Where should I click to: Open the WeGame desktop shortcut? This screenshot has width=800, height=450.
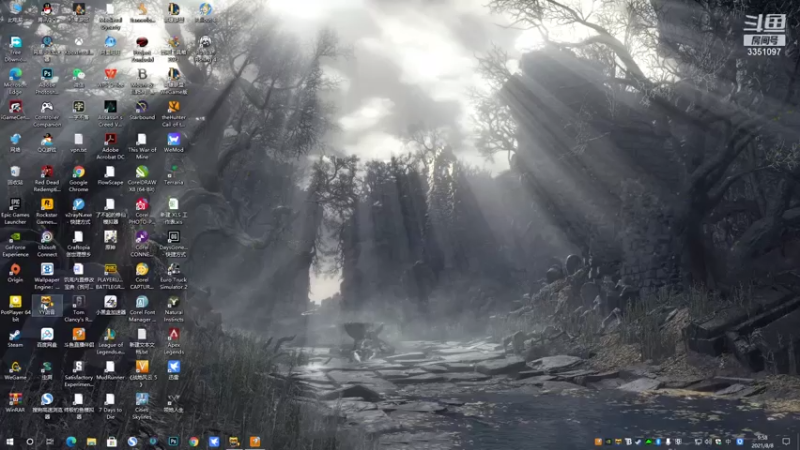click(x=15, y=370)
